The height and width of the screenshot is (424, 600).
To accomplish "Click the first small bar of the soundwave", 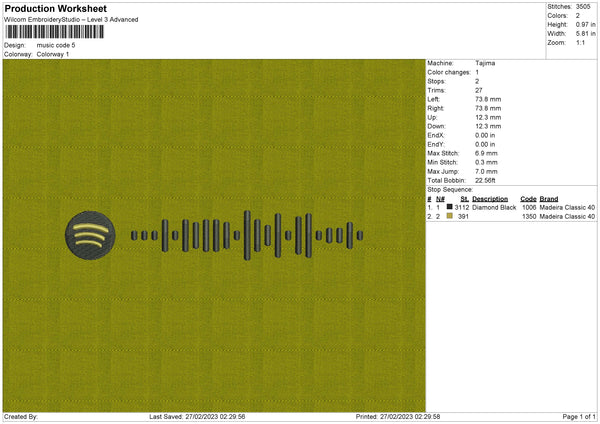I will [x=134, y=235].
